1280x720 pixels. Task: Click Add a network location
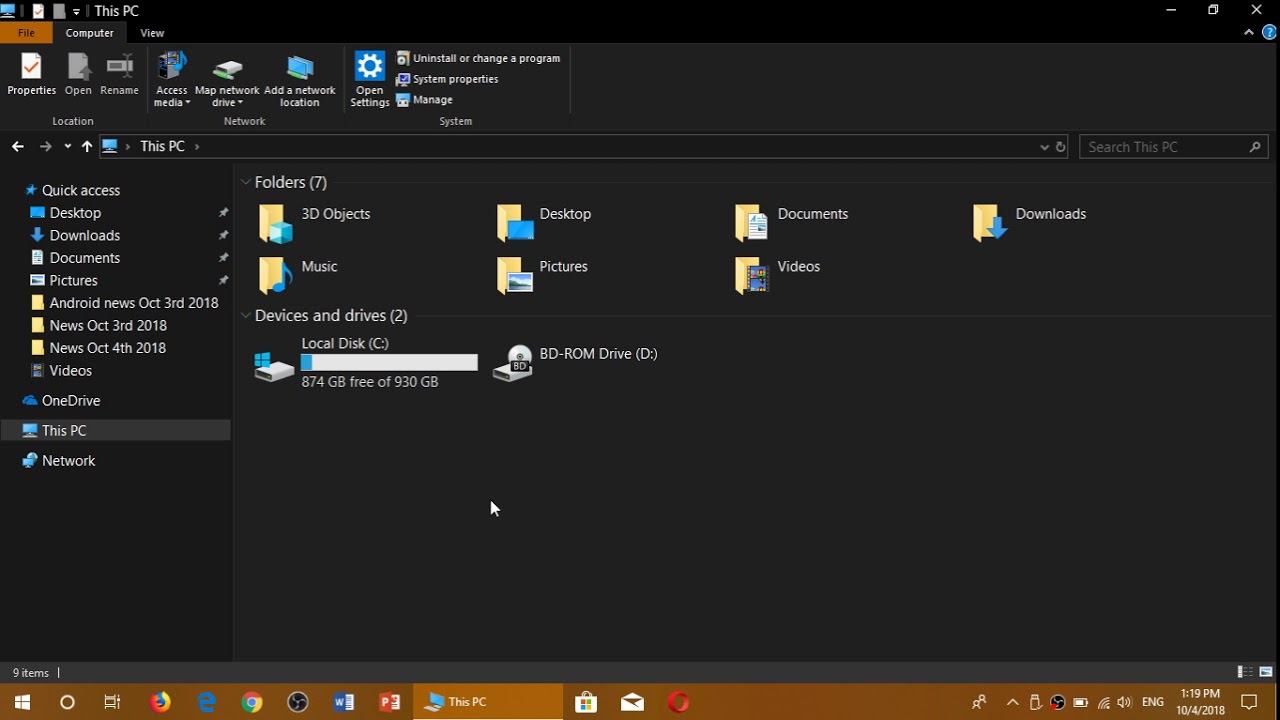pos(300,80)
